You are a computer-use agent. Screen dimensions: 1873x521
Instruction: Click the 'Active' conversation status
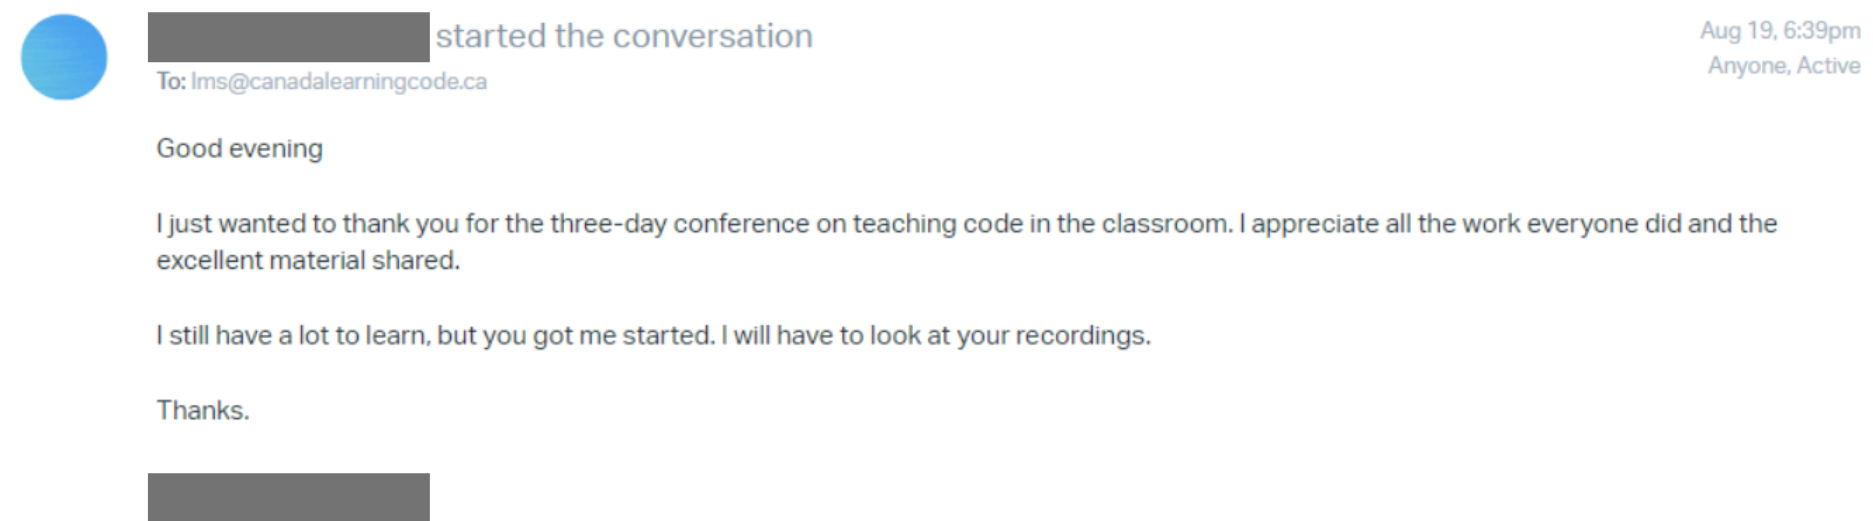[x=1829, y=66]
